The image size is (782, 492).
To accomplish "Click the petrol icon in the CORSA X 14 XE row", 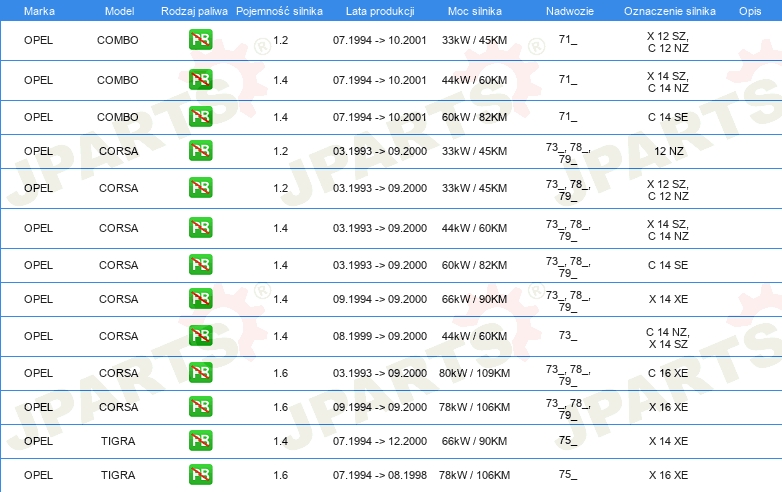I will tap(200, 299).
